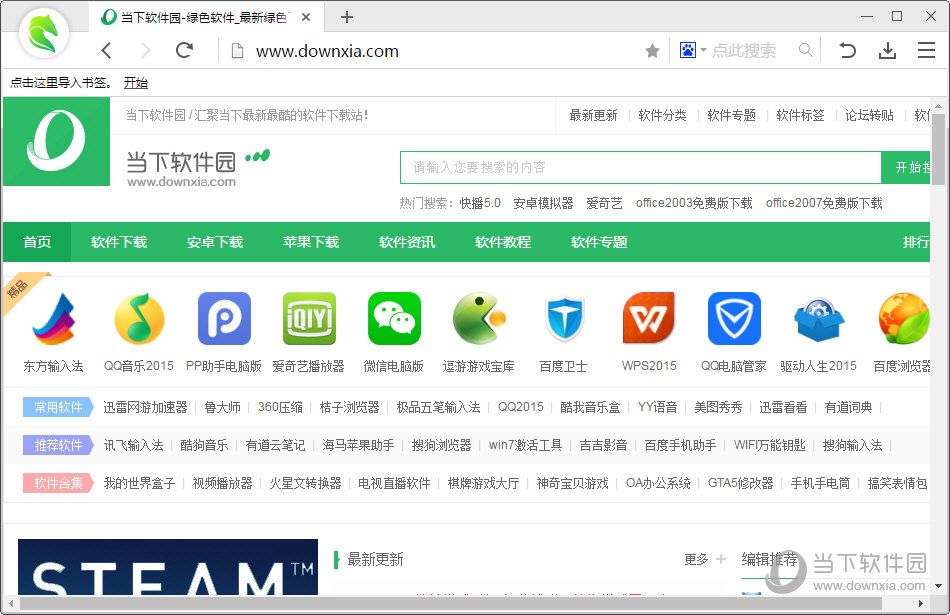This screenshot has height=615, width=950.
Task: Open the win7激活工具 link
Action: click(525, 445)
